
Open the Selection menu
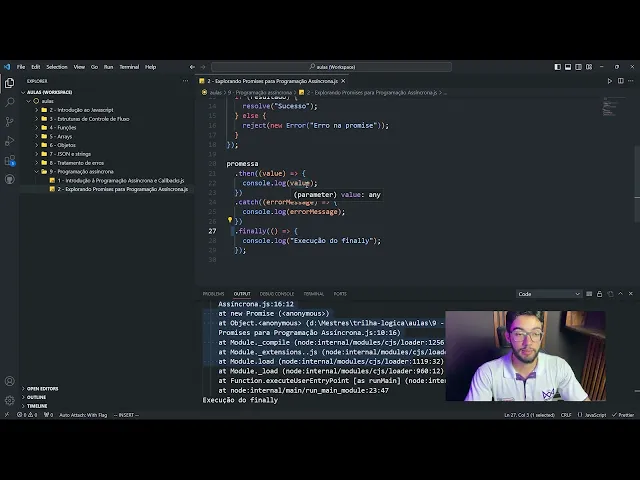pos(57,67)
